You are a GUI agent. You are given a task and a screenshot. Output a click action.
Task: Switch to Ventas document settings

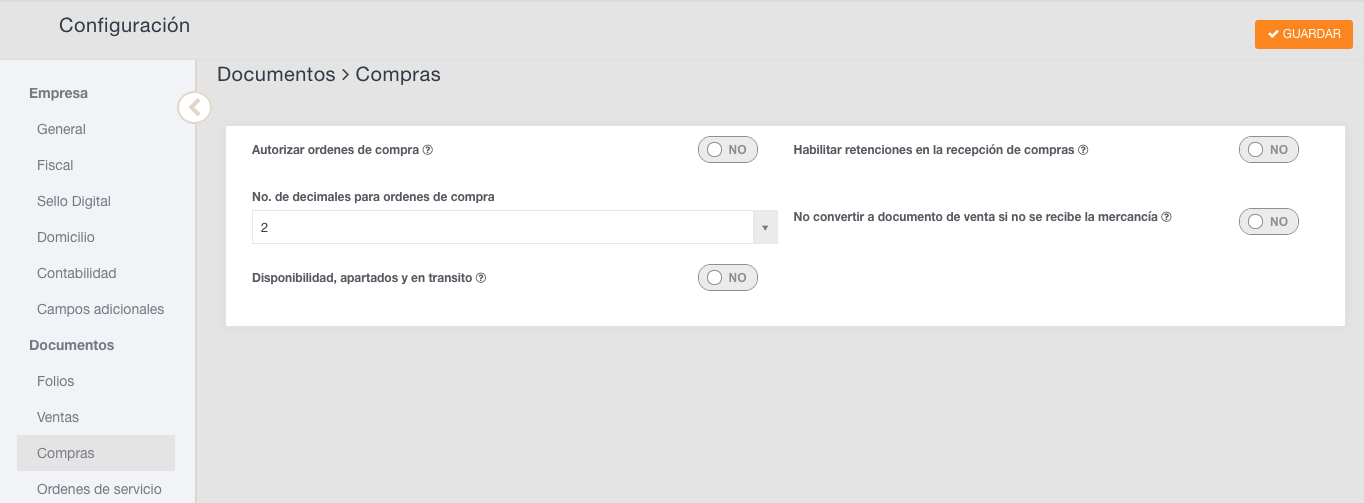[x=58, y=417]
